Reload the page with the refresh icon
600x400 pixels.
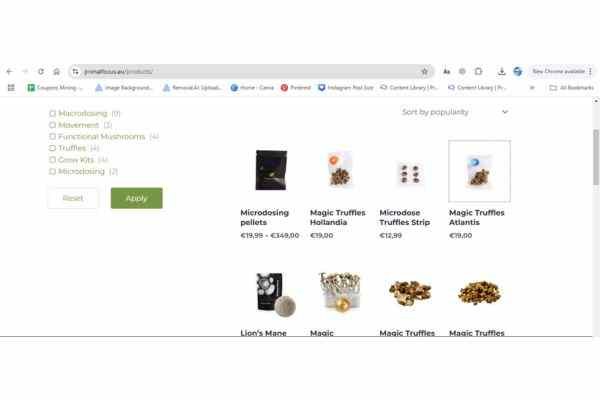(x=41, y=72)
